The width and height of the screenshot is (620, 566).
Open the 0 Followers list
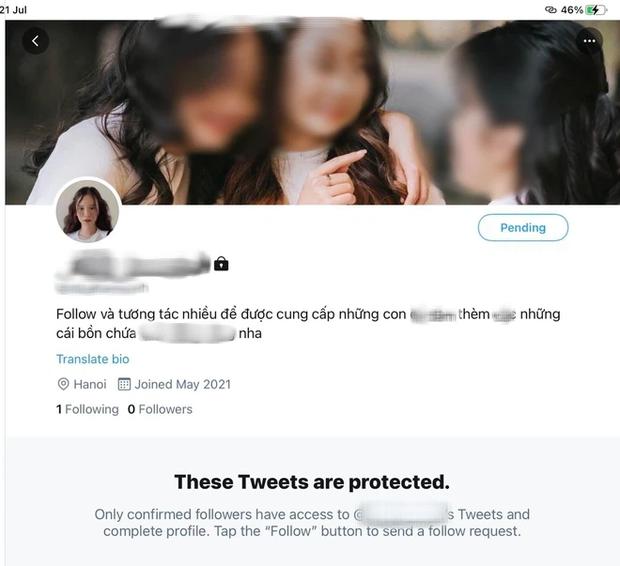coord(160,409)
